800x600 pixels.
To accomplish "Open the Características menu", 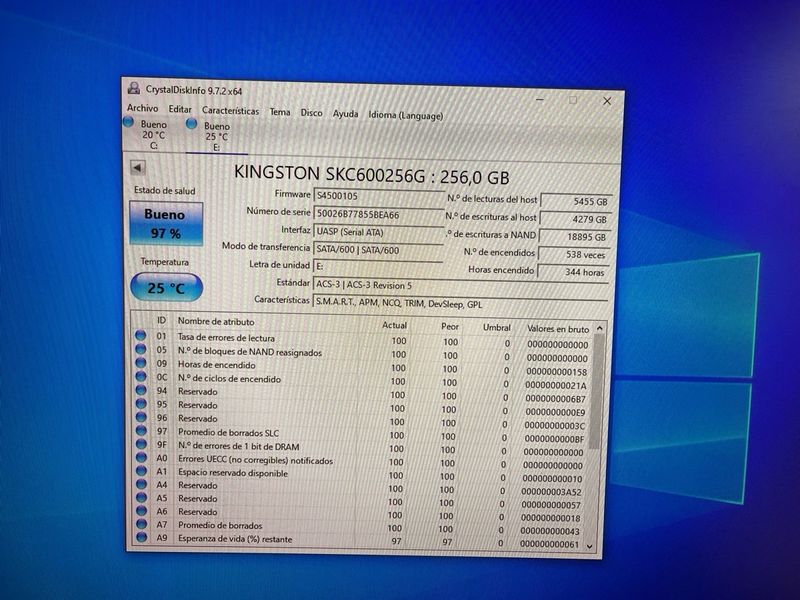I will pyautogui.click(x=230, y=111).
